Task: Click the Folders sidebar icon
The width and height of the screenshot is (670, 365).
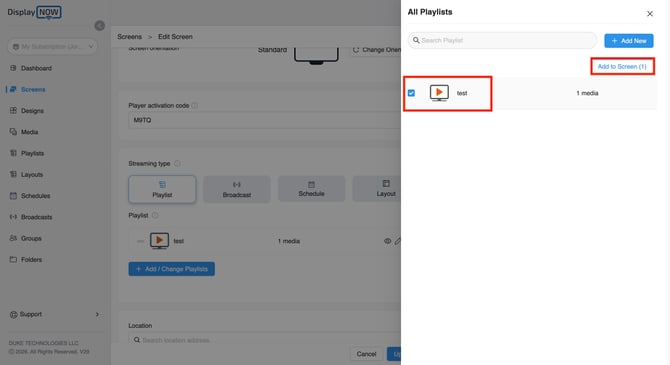Action: point(13,259)
